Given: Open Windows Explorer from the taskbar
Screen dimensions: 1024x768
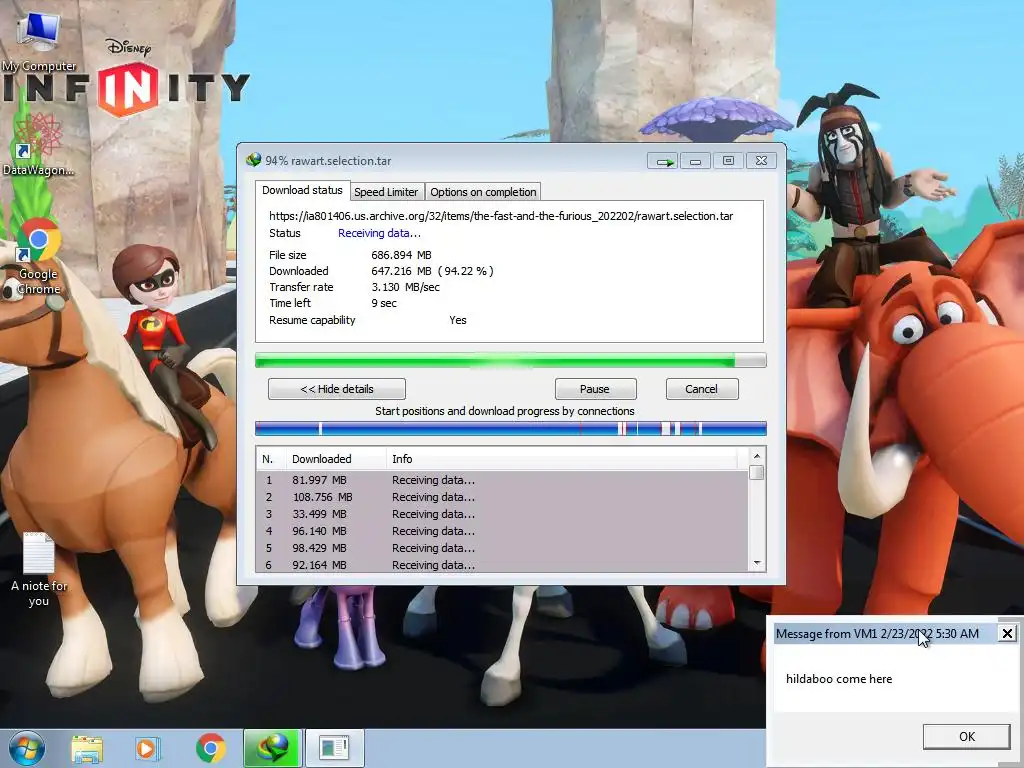Looking at the screenshot, I should (x=87, y=748).
